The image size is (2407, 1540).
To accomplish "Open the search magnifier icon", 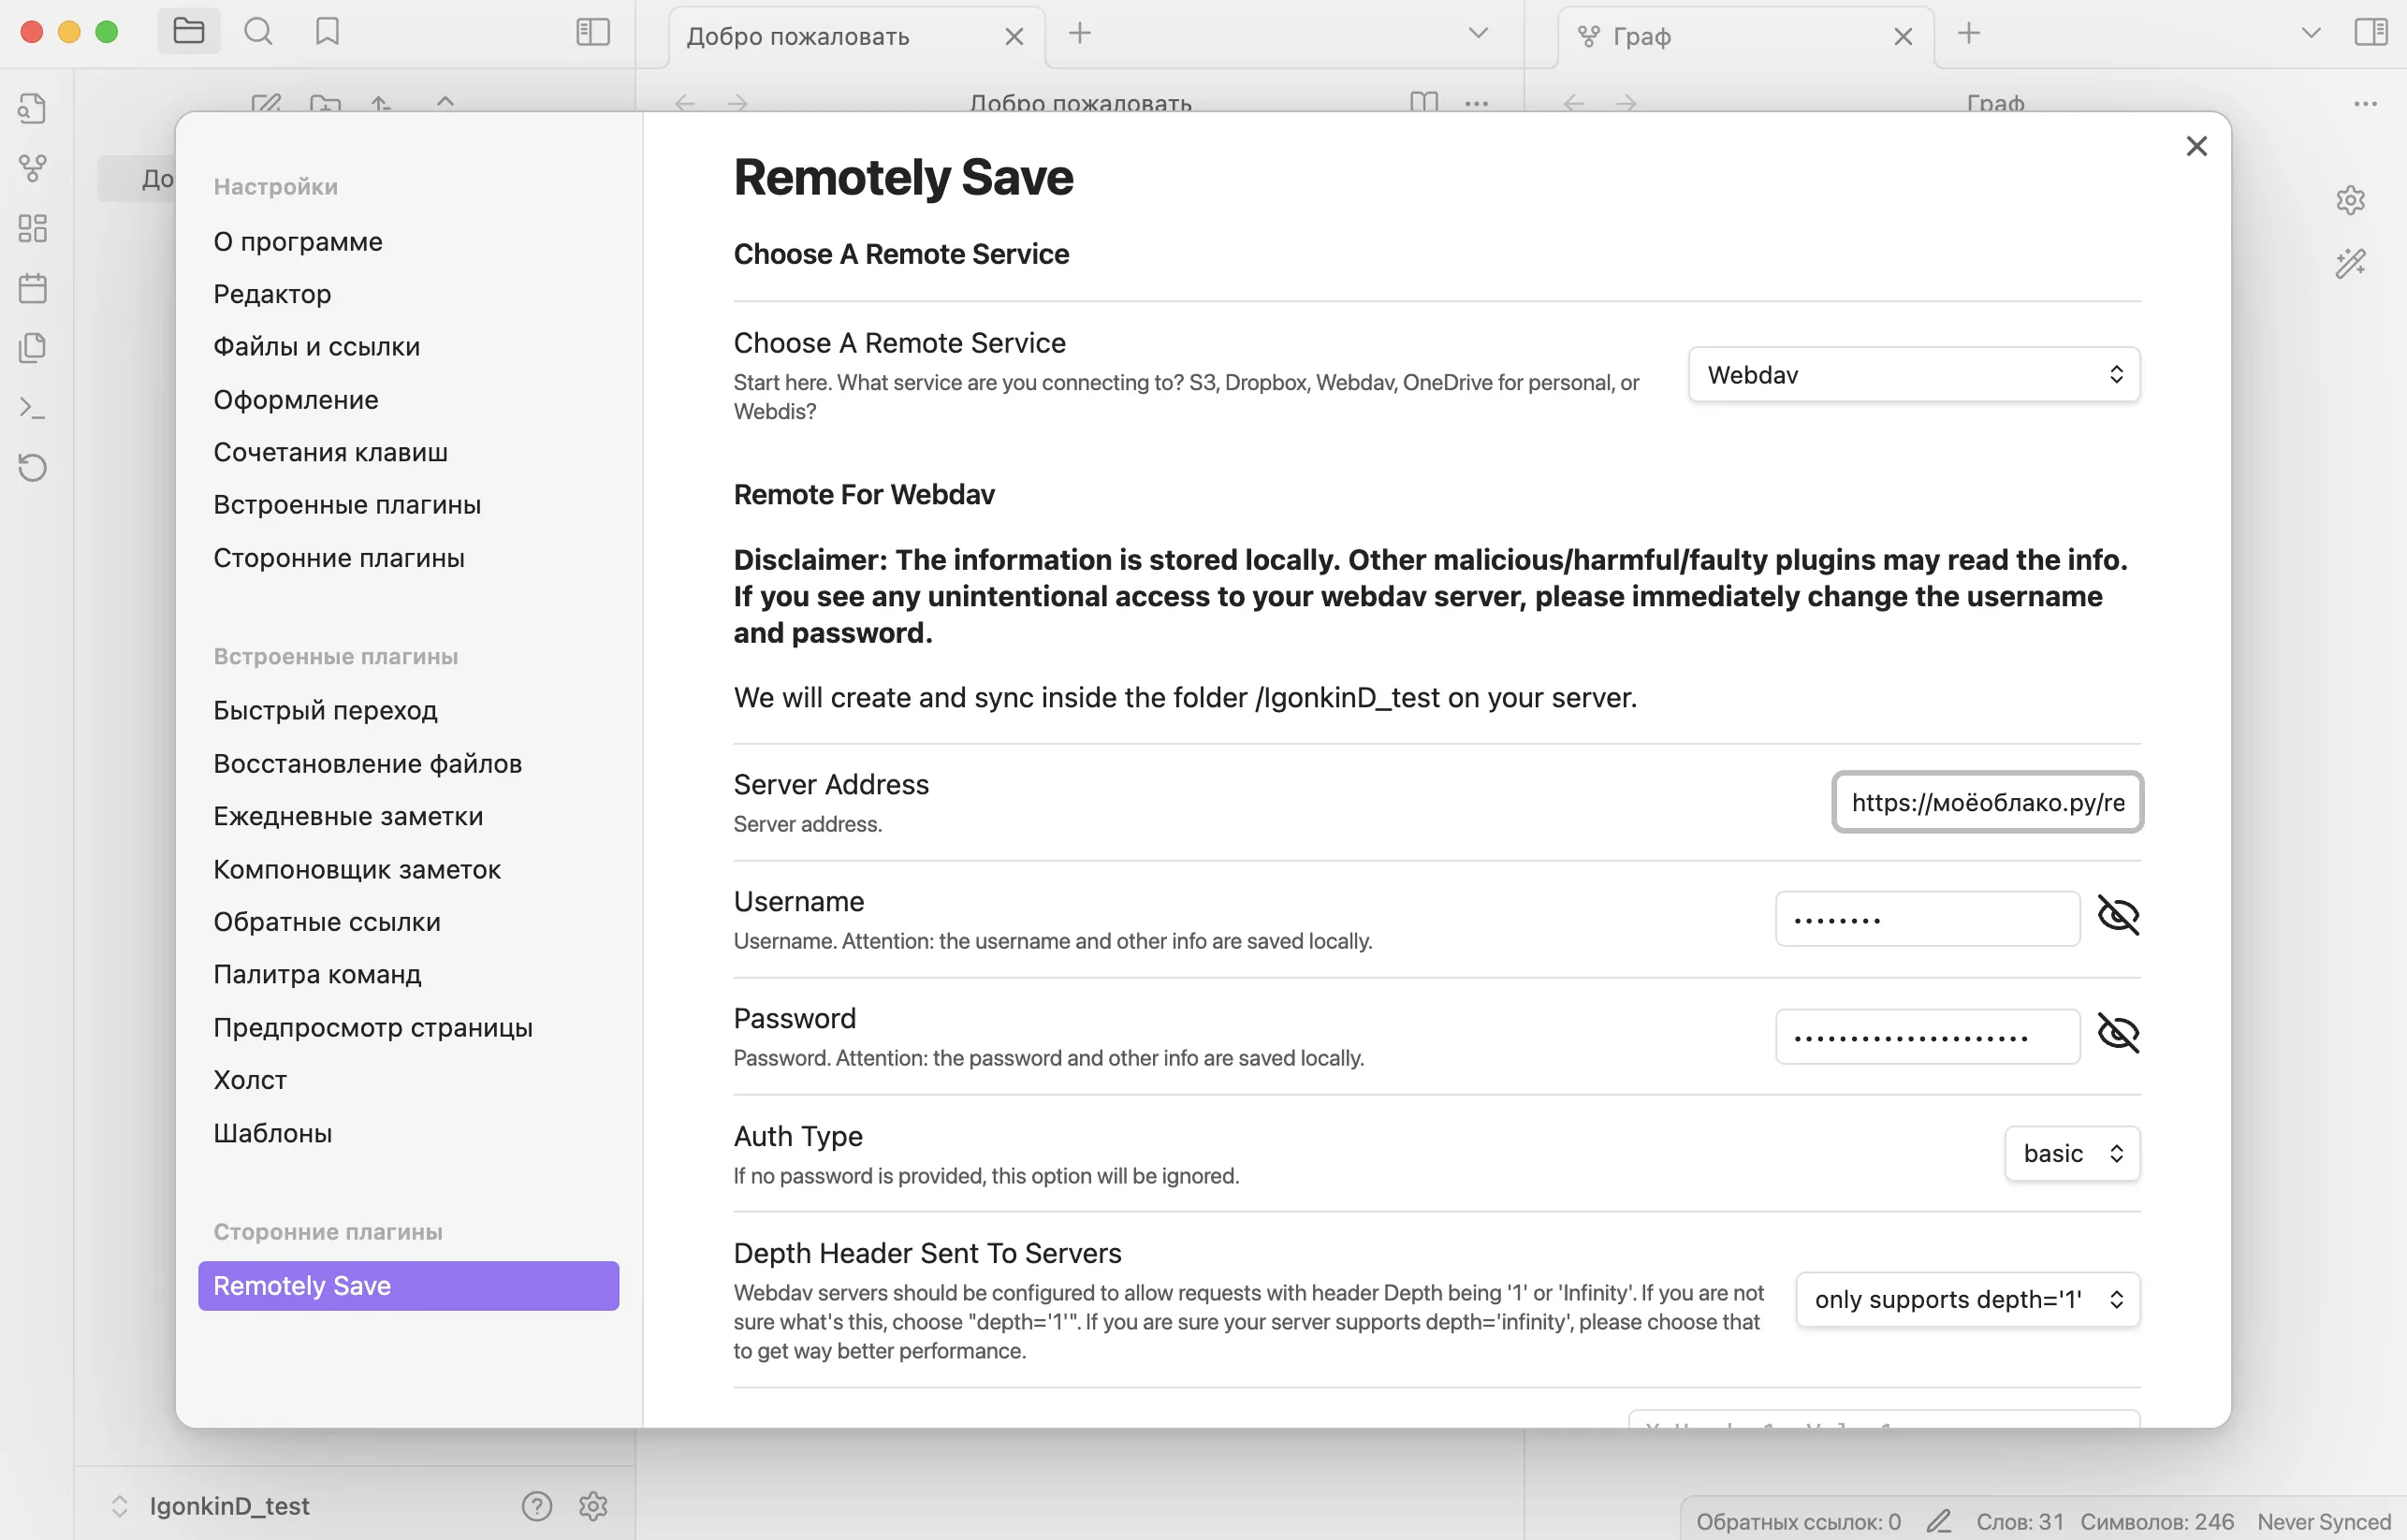I will coord(258,32).
